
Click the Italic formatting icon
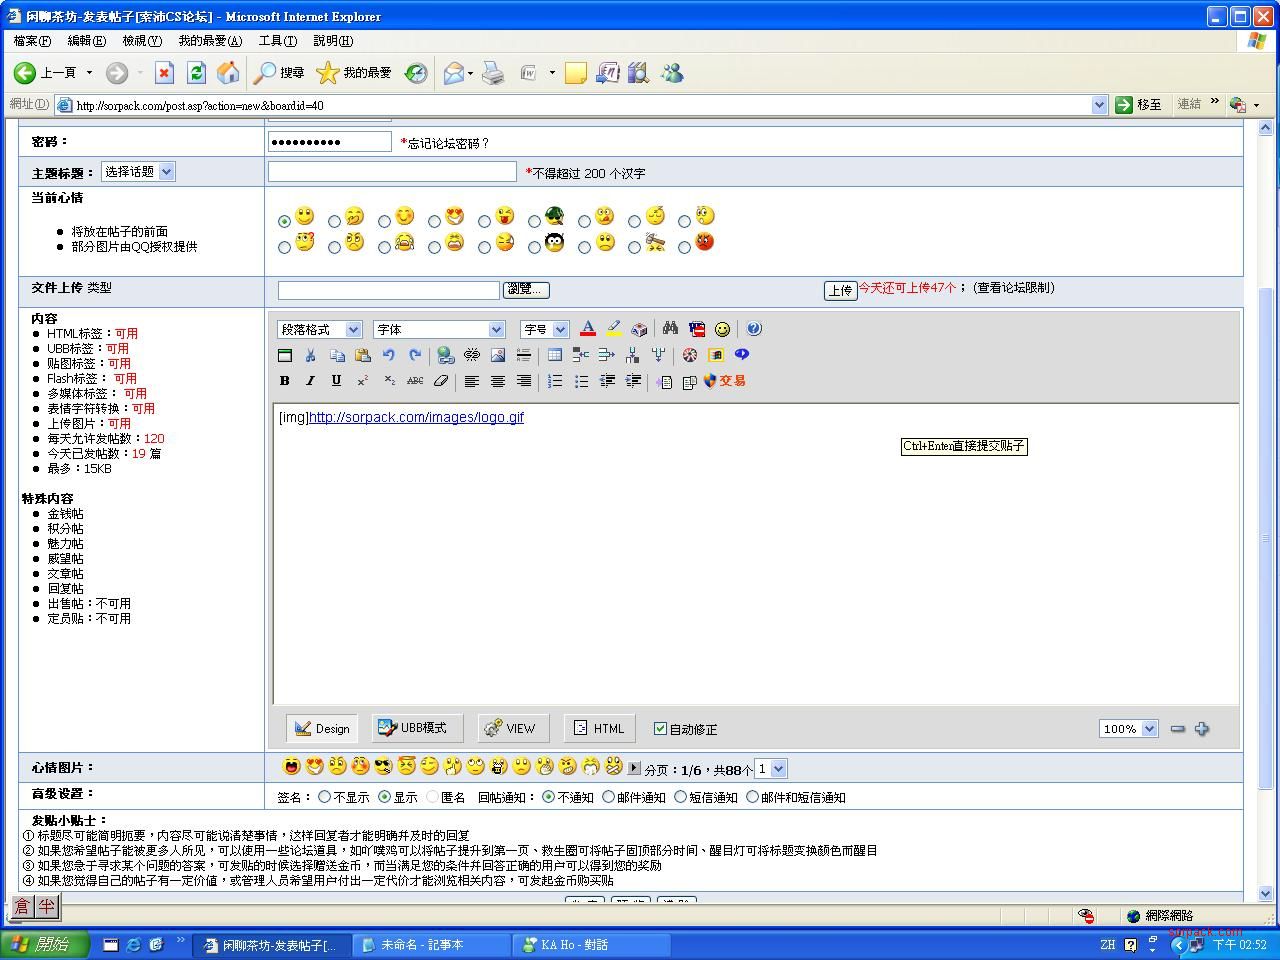[x=310, y=381]
